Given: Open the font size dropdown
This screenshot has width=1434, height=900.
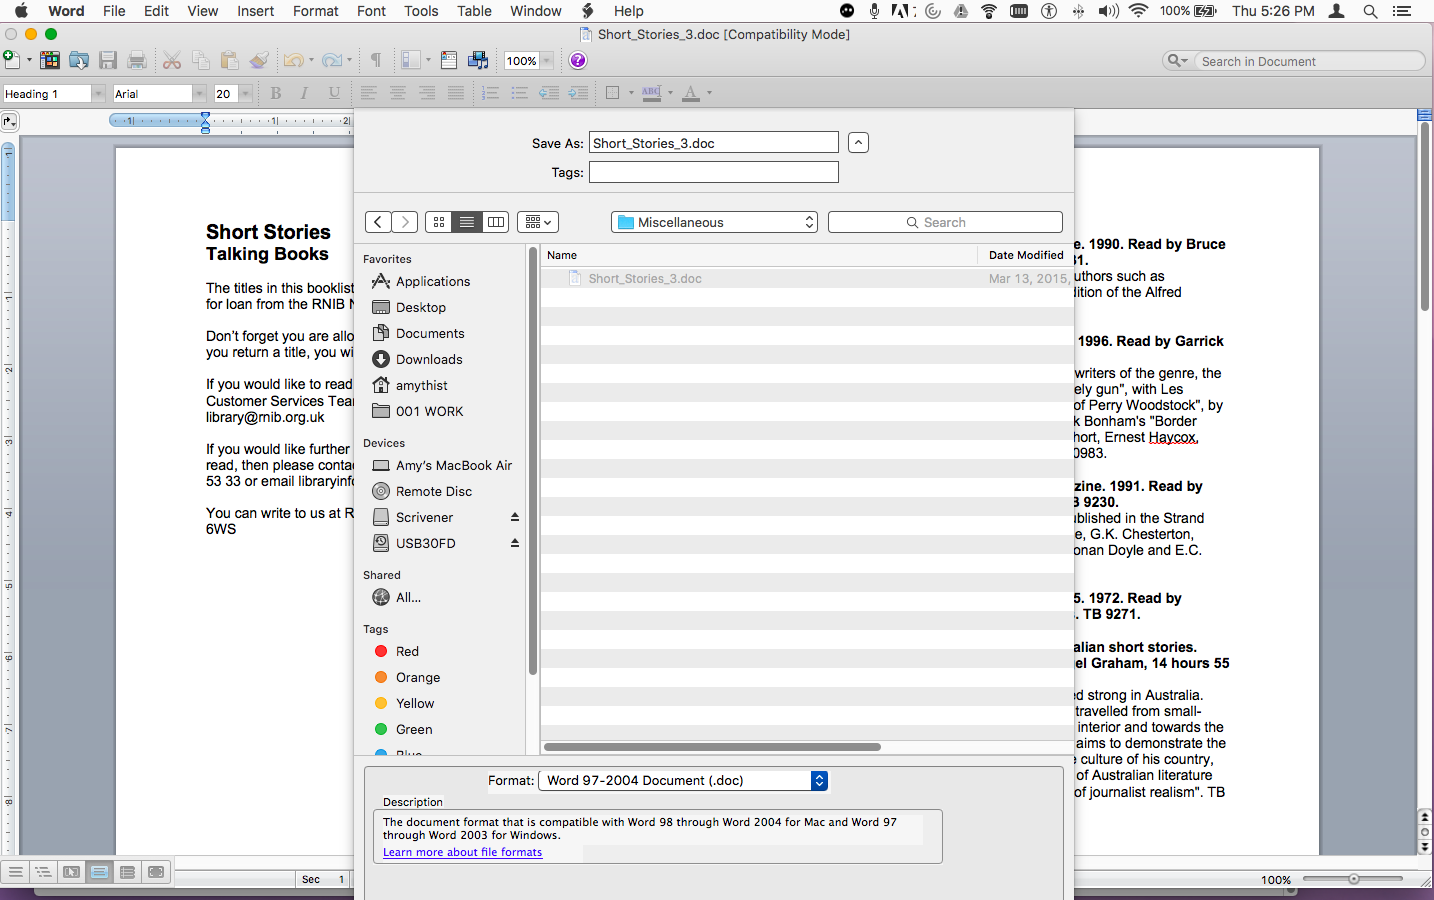Looking at the screenshot, I should pyautogui.click(x=246, y=93).
